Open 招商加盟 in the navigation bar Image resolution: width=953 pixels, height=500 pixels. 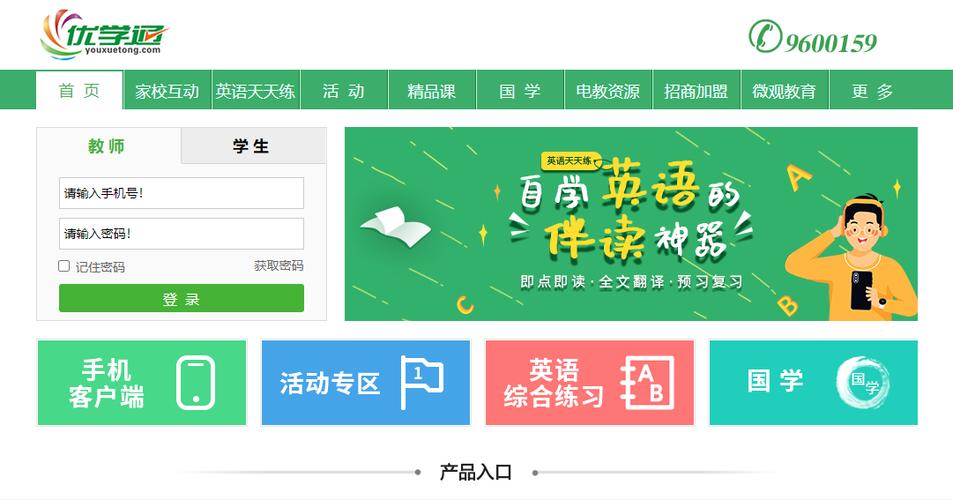click(697, 91)
